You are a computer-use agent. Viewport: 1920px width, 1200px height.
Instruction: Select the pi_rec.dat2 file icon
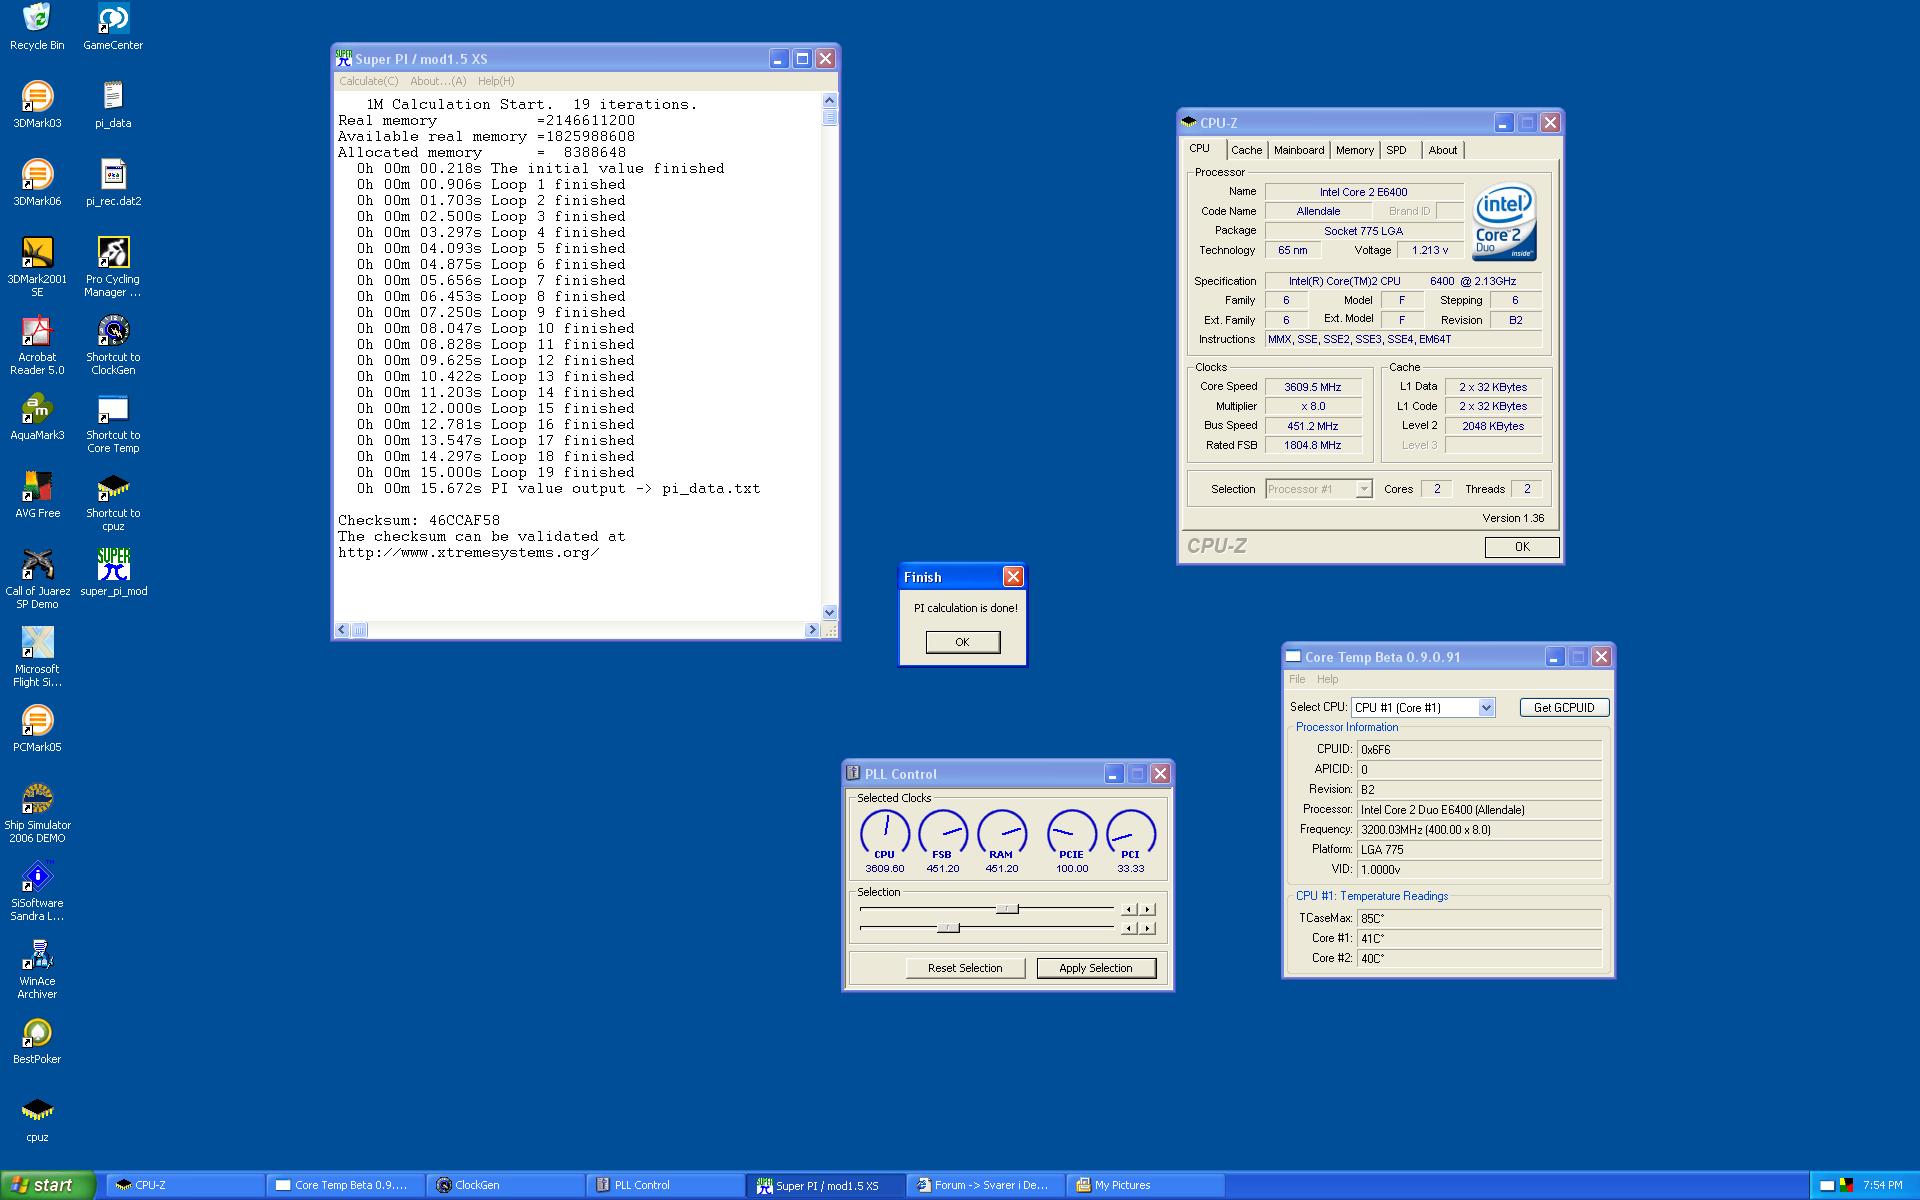click(113, 182)
